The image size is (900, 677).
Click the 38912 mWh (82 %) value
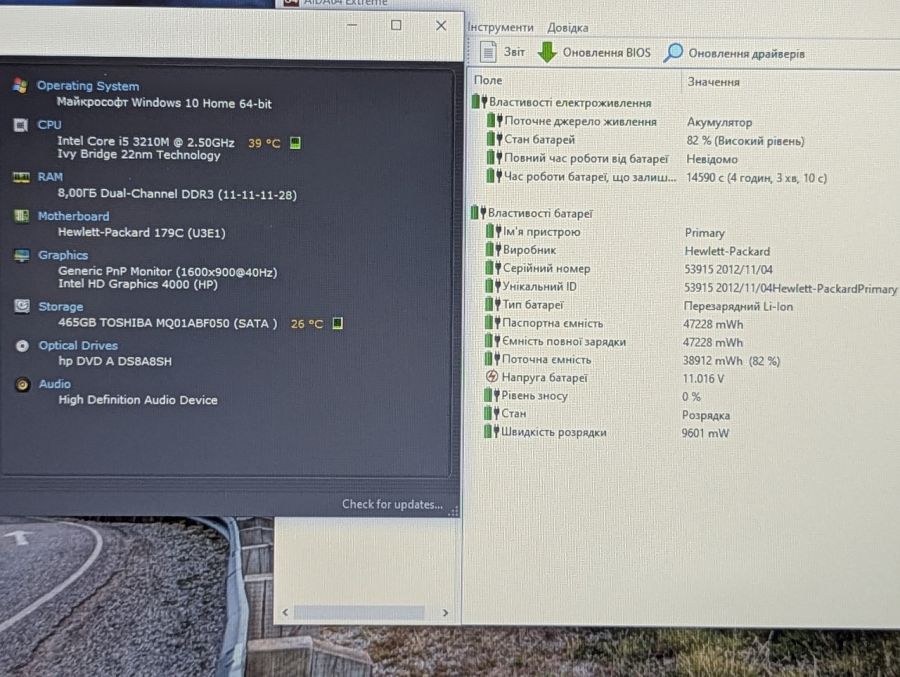tap(731, 361)
